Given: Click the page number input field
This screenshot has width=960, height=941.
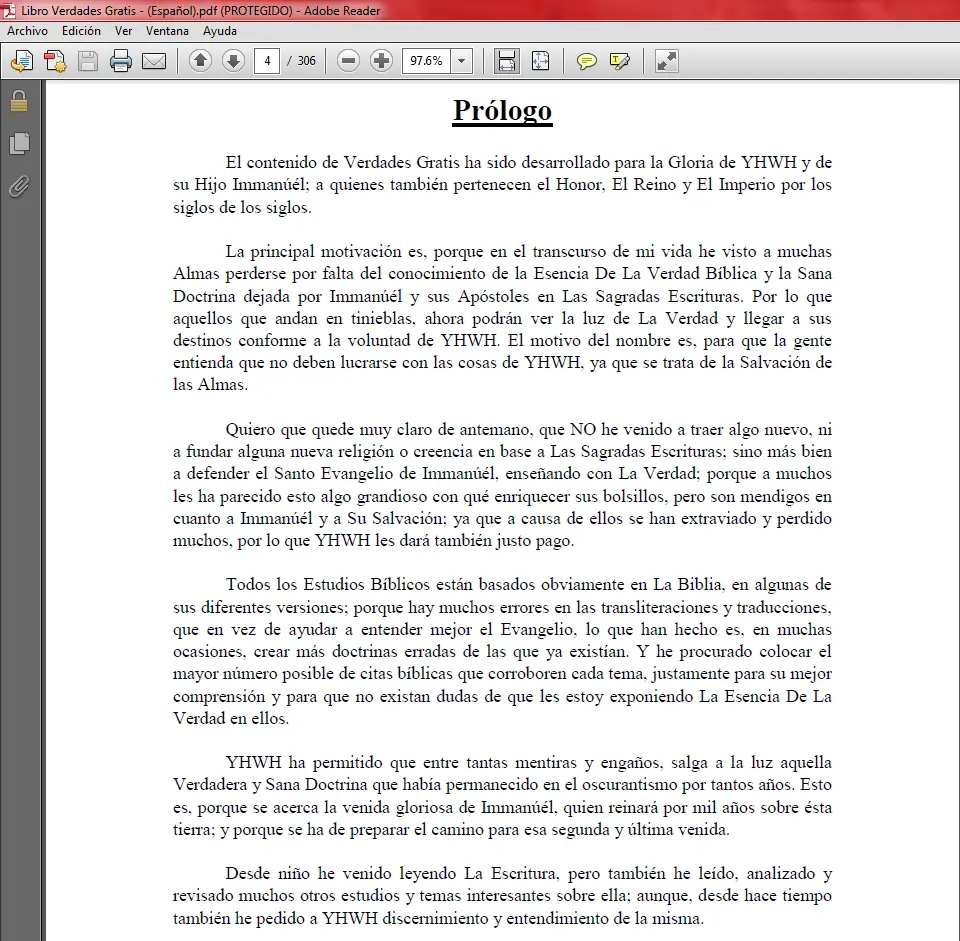Looking at the screenshot, I should [x=267, y=61].
